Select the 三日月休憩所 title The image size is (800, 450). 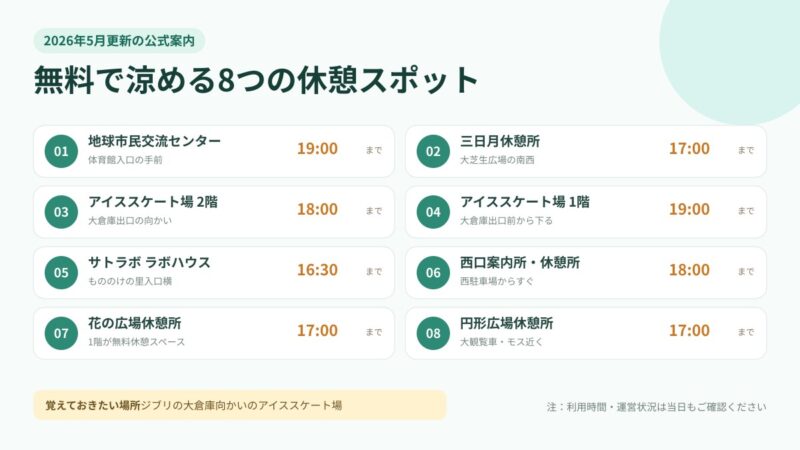[x=500, y=141]
